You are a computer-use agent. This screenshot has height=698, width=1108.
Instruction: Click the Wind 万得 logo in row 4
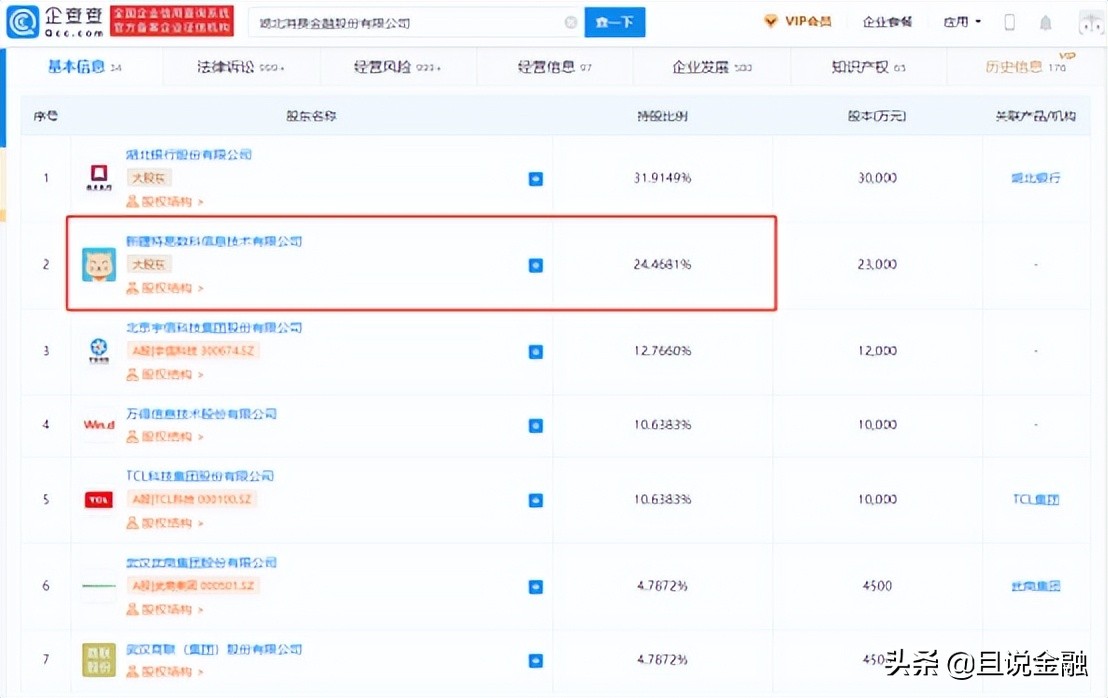coord(98,424)
